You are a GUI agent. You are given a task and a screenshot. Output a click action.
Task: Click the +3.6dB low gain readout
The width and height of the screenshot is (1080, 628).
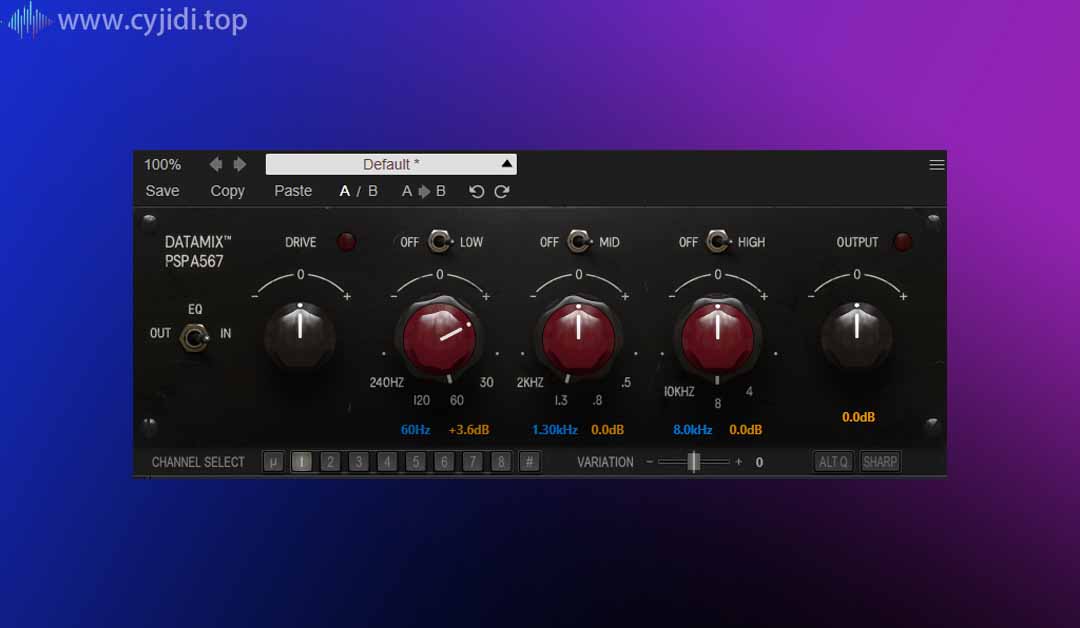[468, 430]
